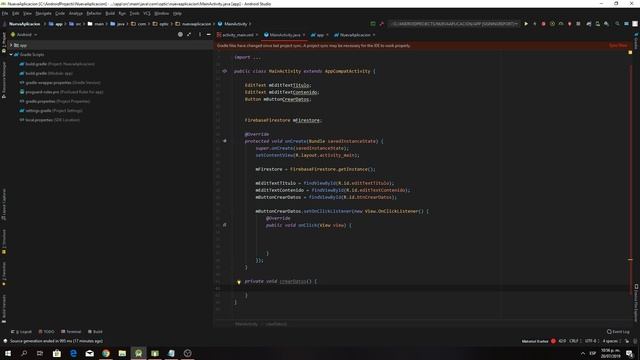Open the UTF-8 encoding selector in status bar
This screenshot has width=640, height=360.
tap(591, 341)
